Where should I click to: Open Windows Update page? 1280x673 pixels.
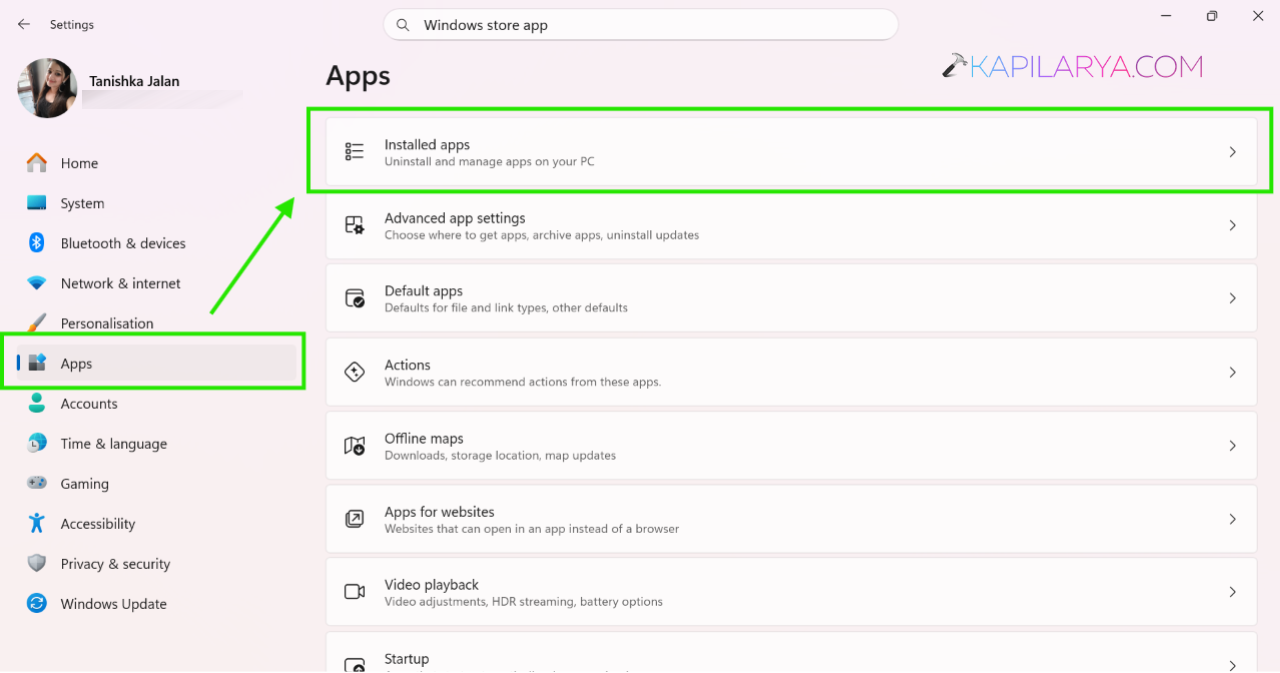coord(158,603)
